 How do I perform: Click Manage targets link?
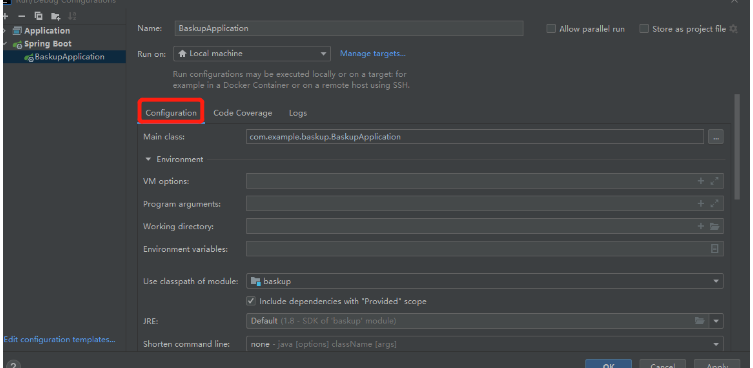(x=373, y=53)
